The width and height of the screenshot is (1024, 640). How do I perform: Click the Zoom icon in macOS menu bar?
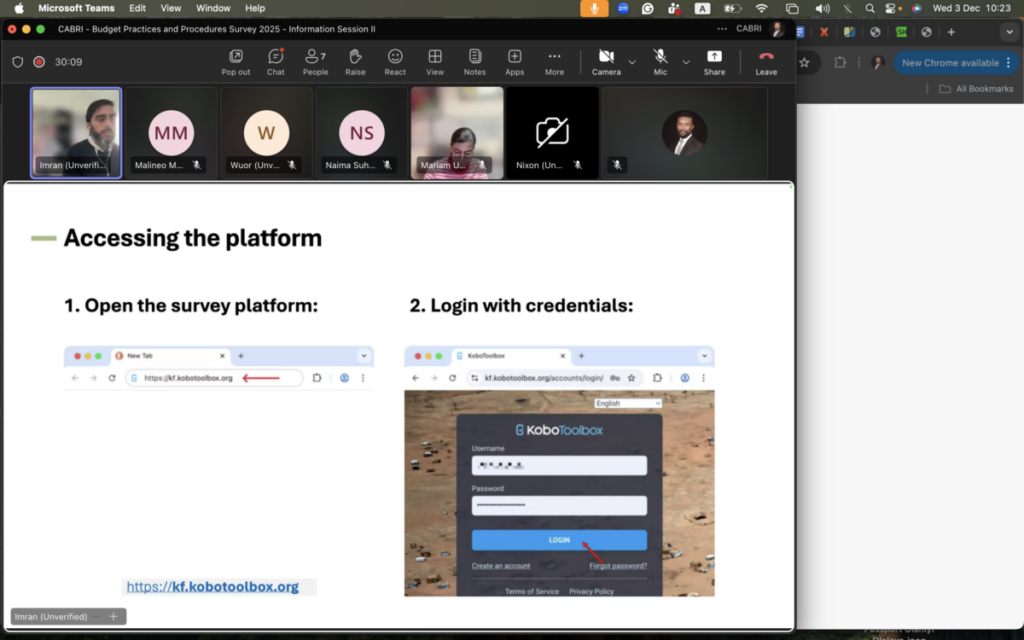[x=623, y=8]
